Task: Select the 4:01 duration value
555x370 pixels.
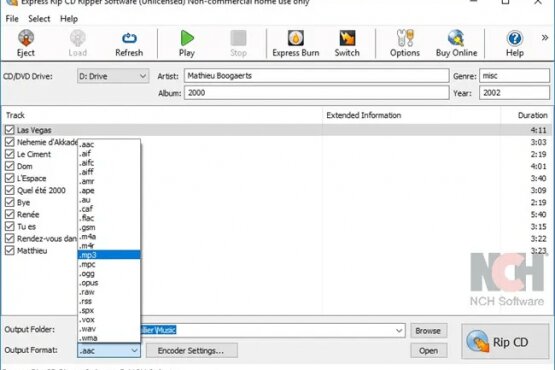Action: 538,166
